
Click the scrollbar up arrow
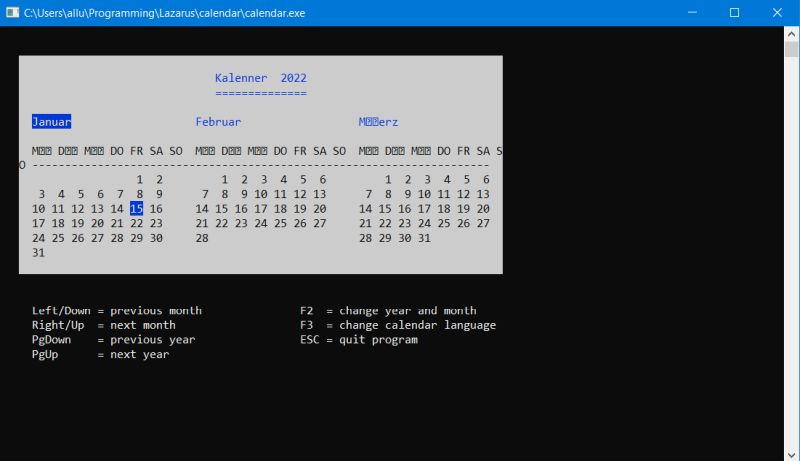coord(791,34)
